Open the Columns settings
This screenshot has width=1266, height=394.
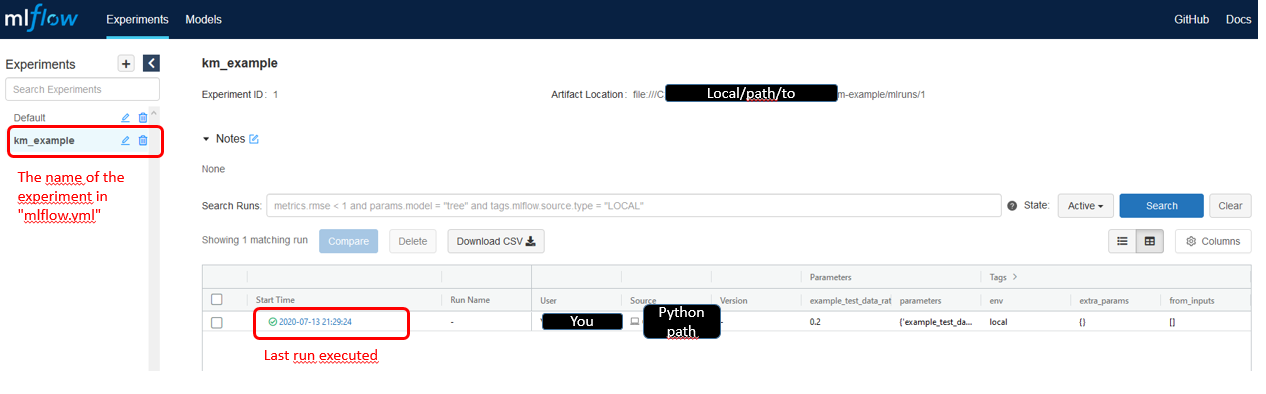point(1213,241)
